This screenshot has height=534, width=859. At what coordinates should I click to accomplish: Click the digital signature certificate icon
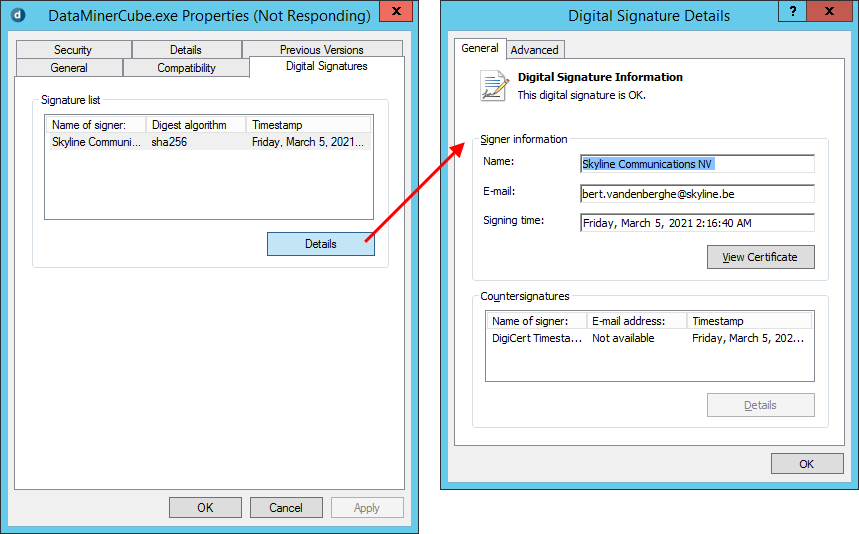[494, 86]
